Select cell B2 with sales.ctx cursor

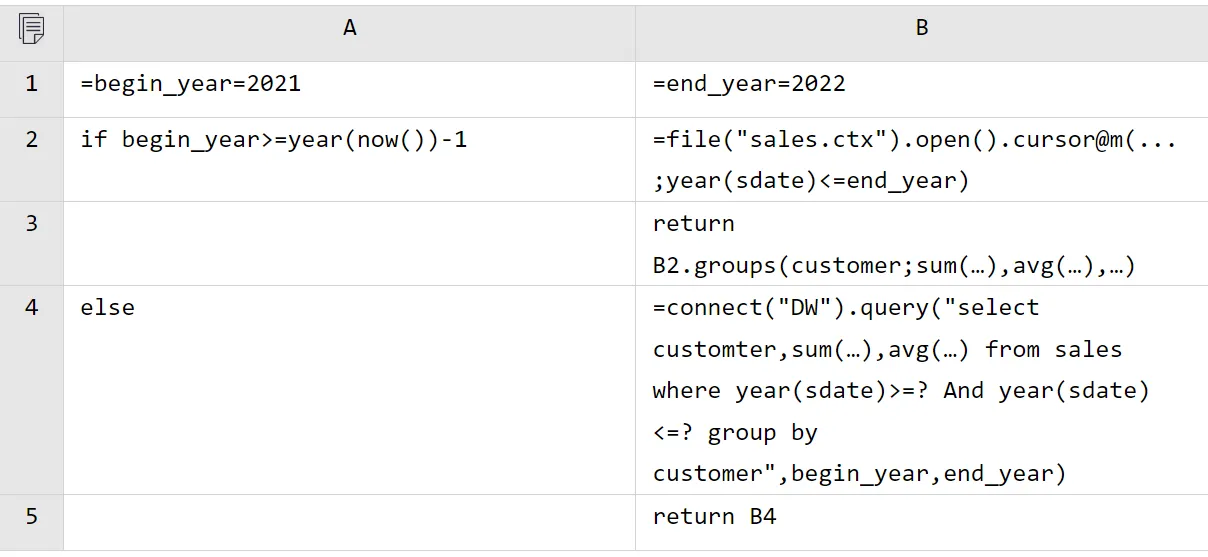coord(921,159)
